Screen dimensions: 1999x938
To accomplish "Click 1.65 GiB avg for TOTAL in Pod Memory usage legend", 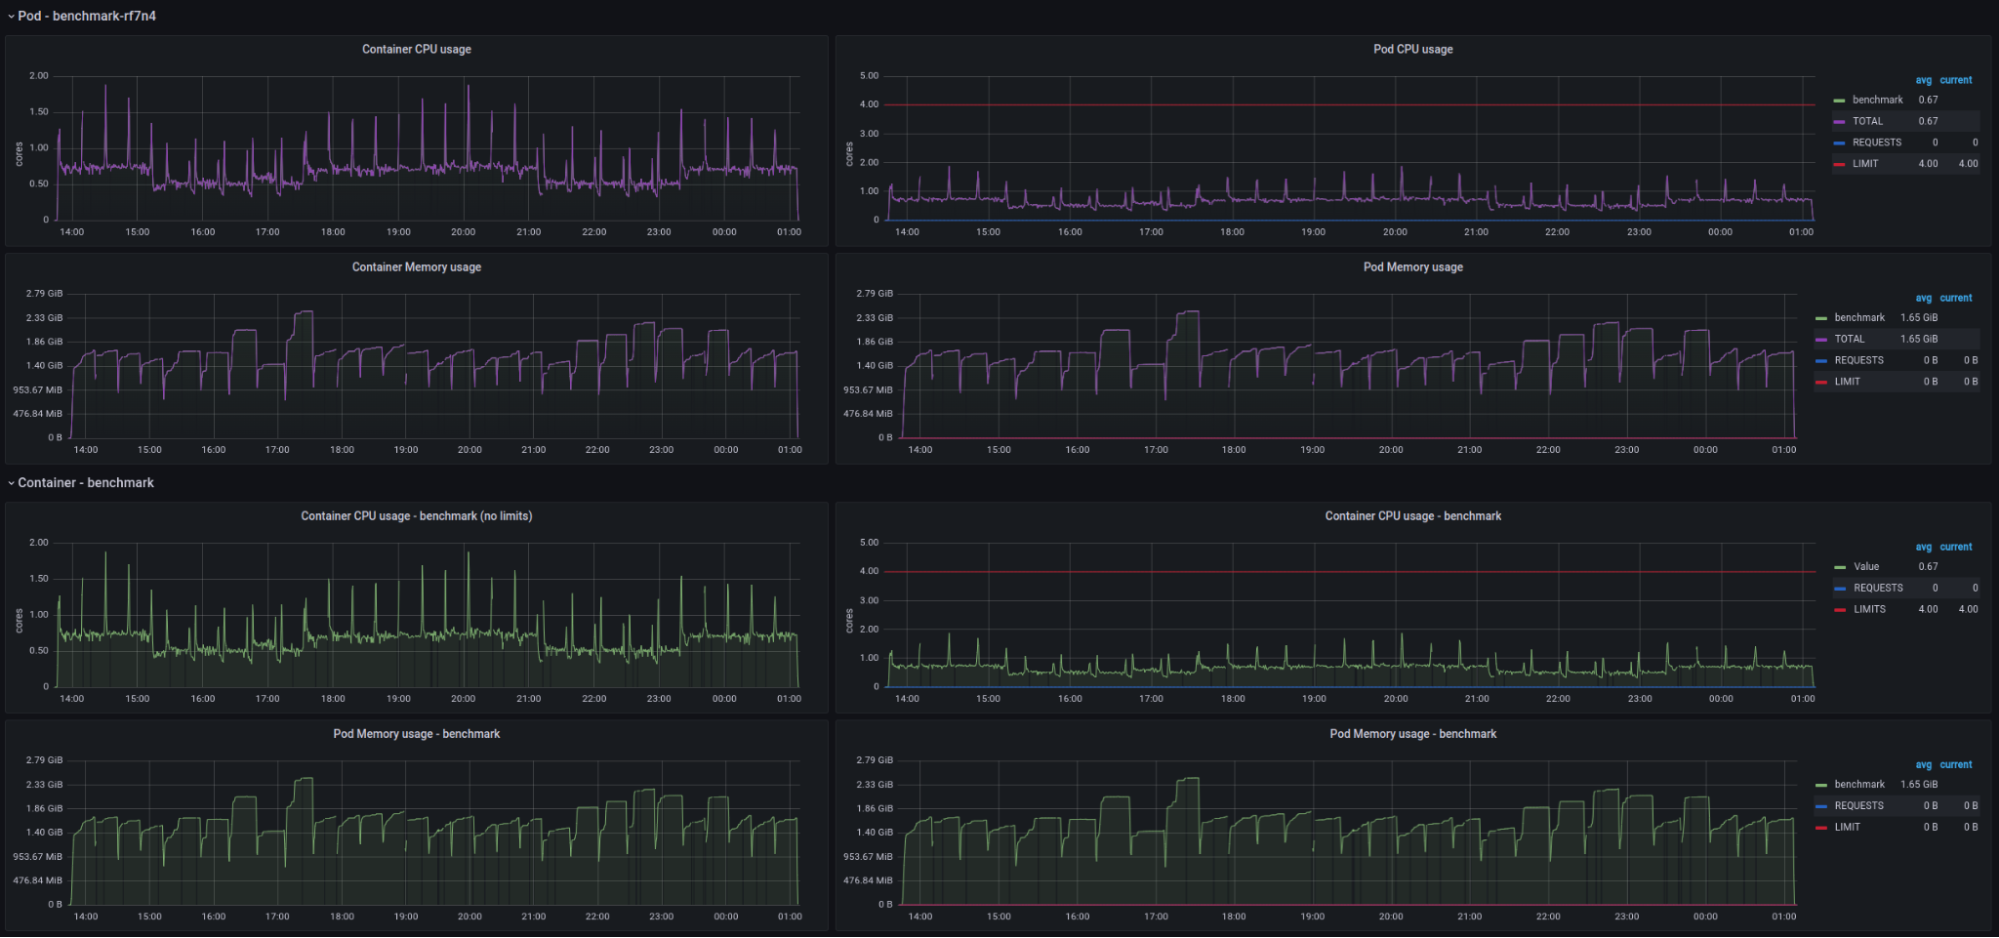I will 1919,339.
